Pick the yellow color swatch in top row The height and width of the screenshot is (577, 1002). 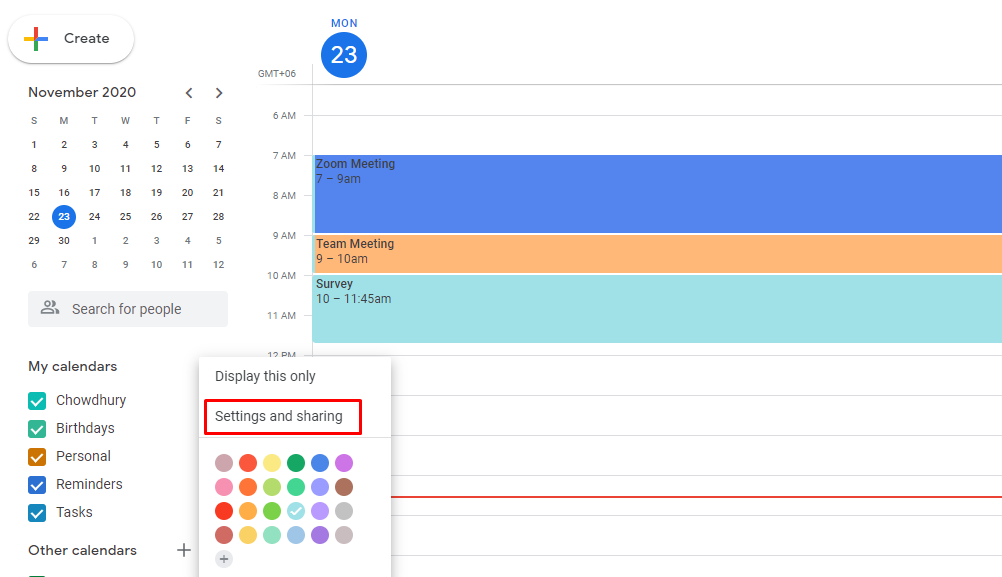272,463
